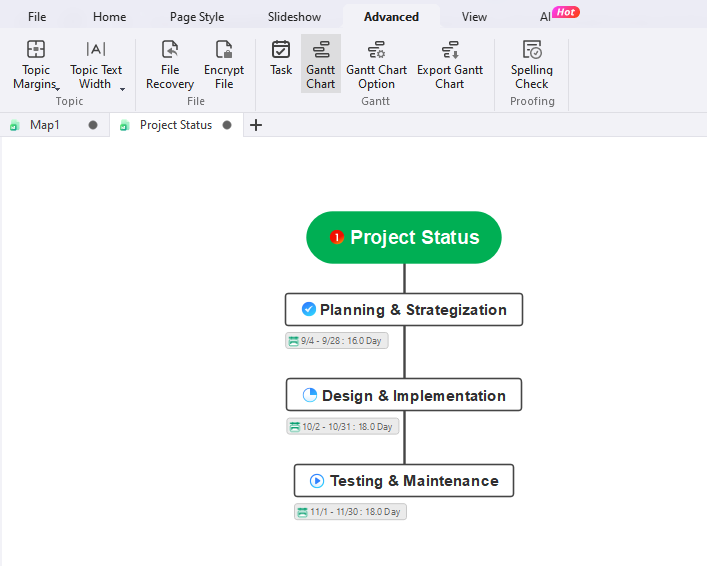Click the Encrypt File icon
This screenshot has width=707, height=566.
224,50
